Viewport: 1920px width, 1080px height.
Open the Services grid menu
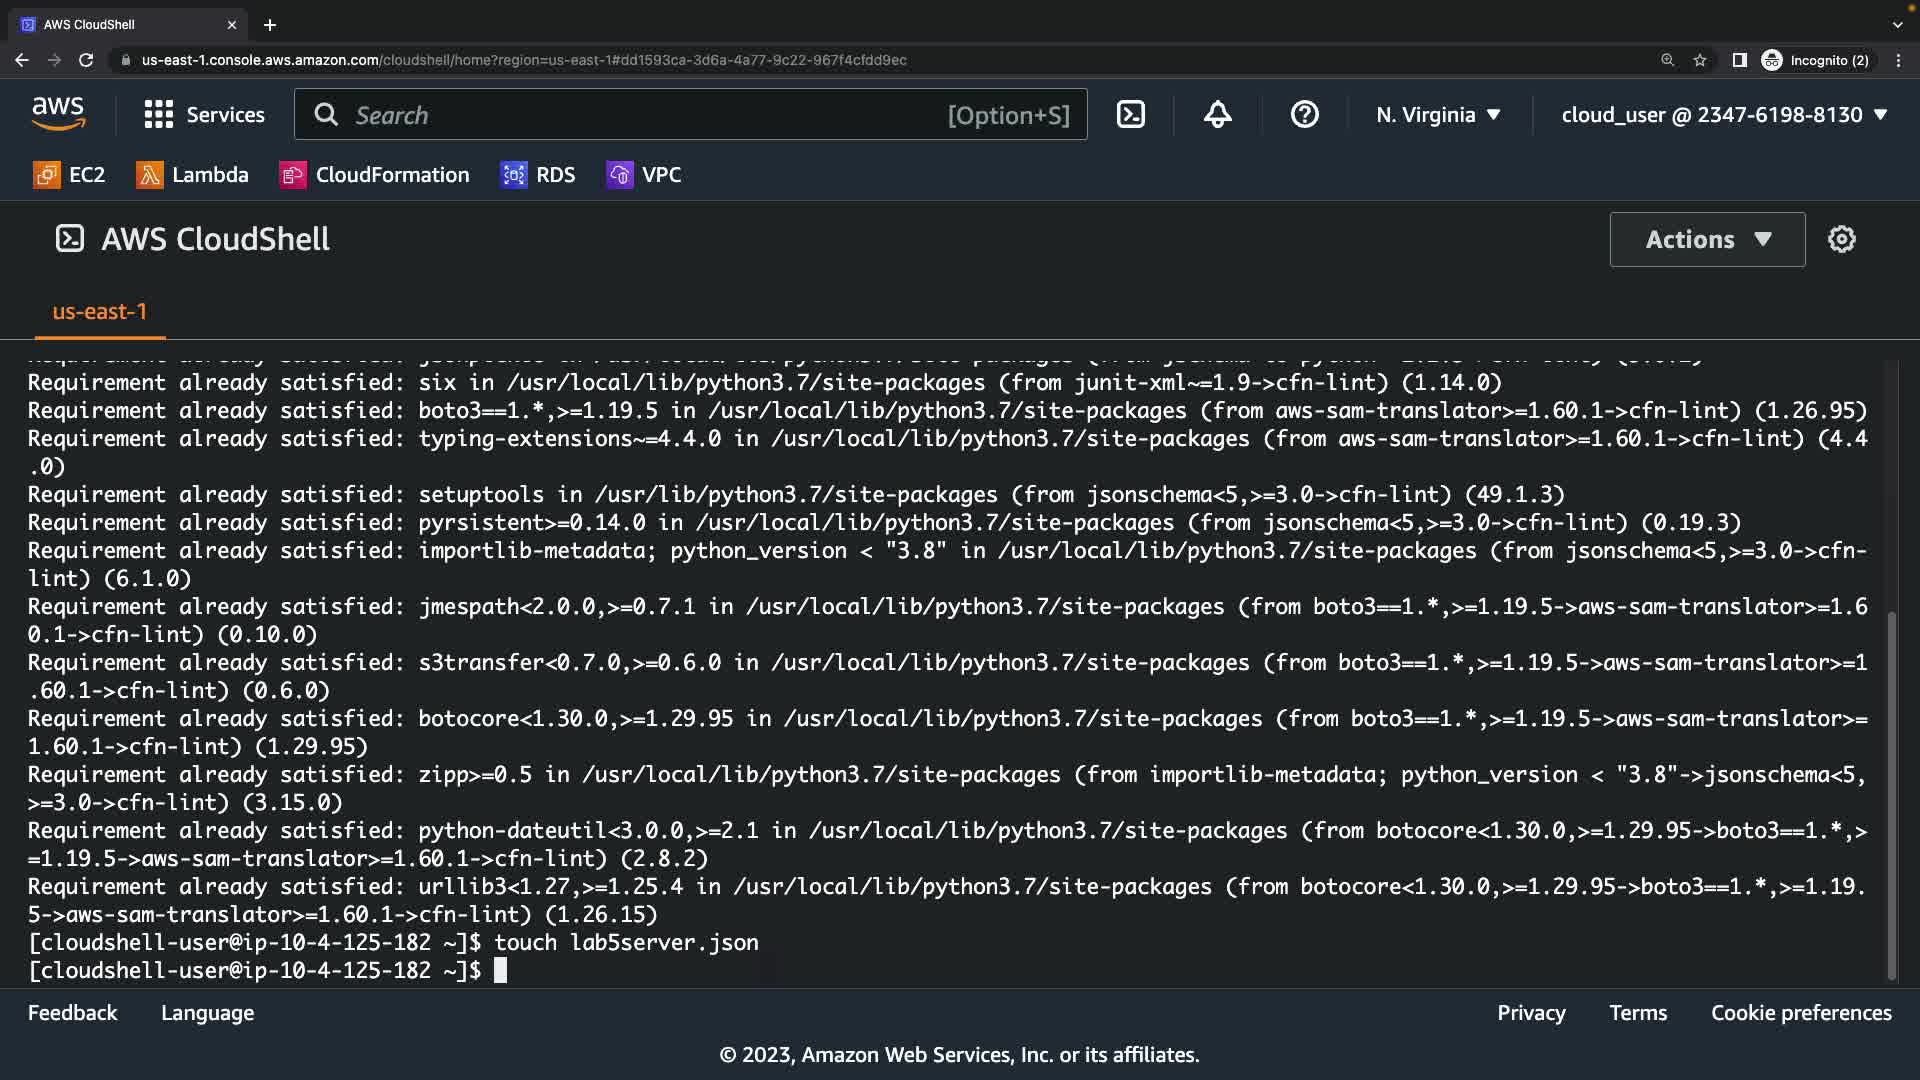pyautogui.click(x=204, y=115)
